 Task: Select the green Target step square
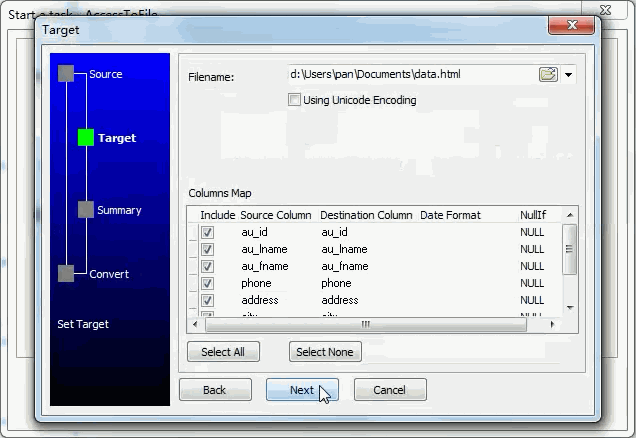[86, 137]
